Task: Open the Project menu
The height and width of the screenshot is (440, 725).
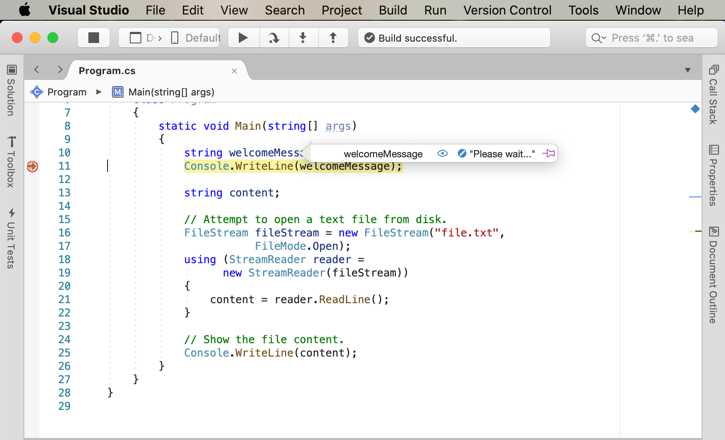Action: [x=342, y=10]
